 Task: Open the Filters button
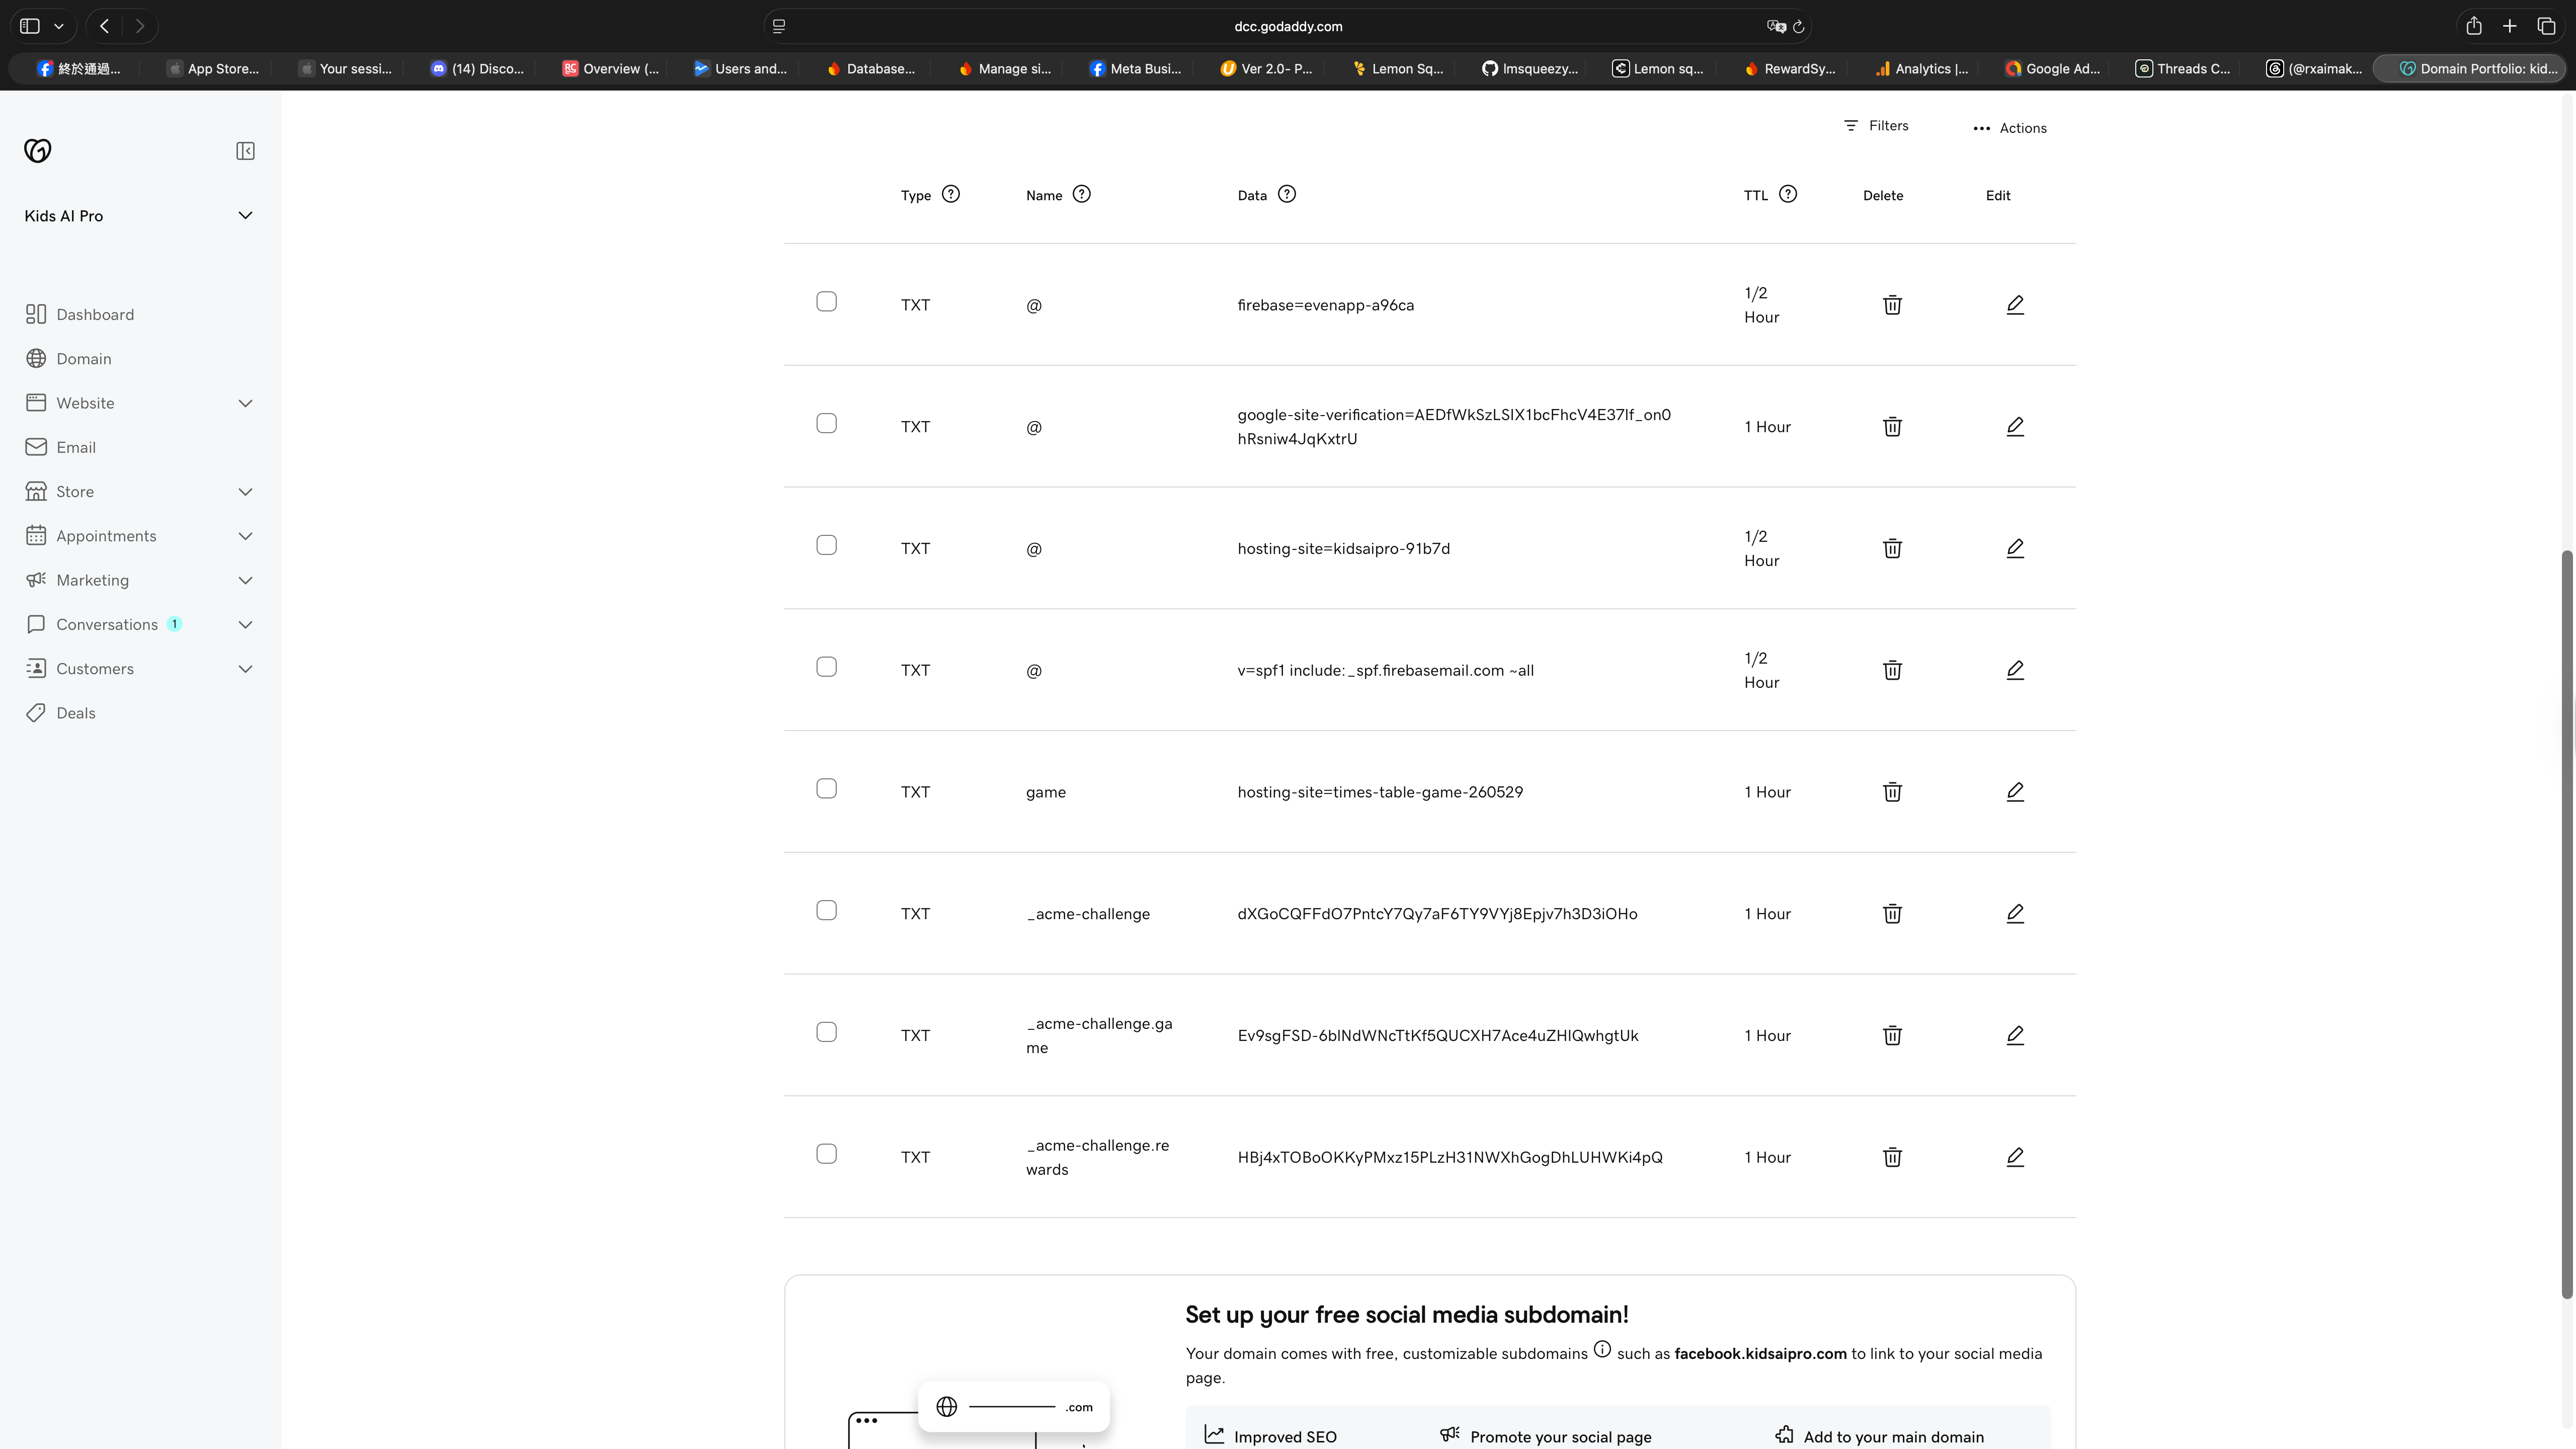[1876, 126]
